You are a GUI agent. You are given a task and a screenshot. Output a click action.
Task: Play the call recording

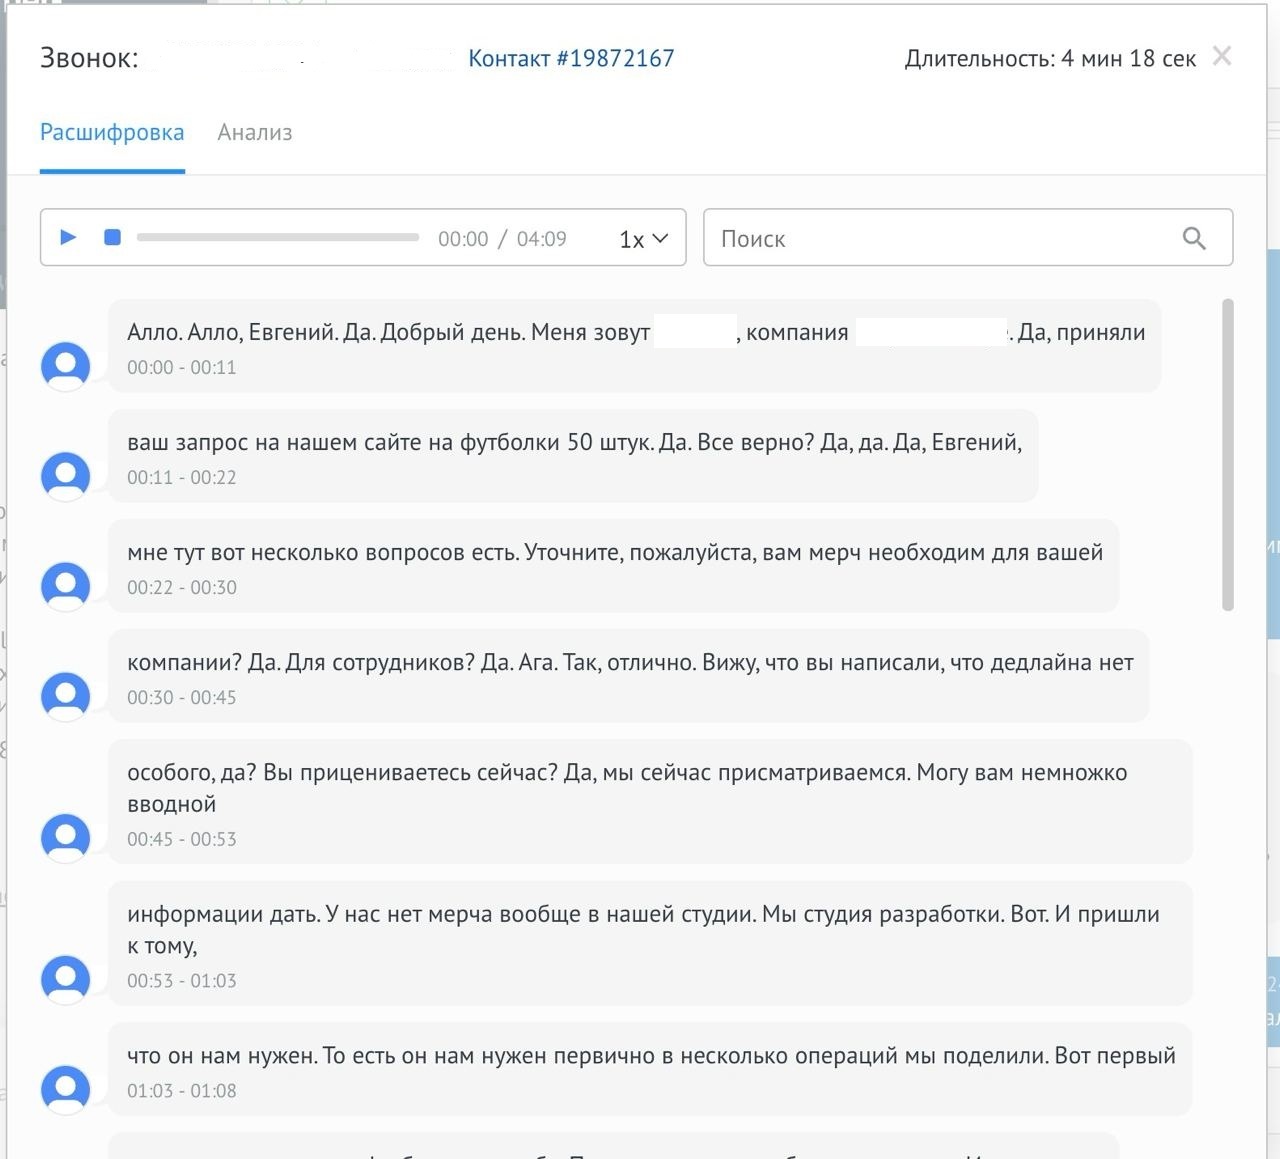tap(68, 237)
